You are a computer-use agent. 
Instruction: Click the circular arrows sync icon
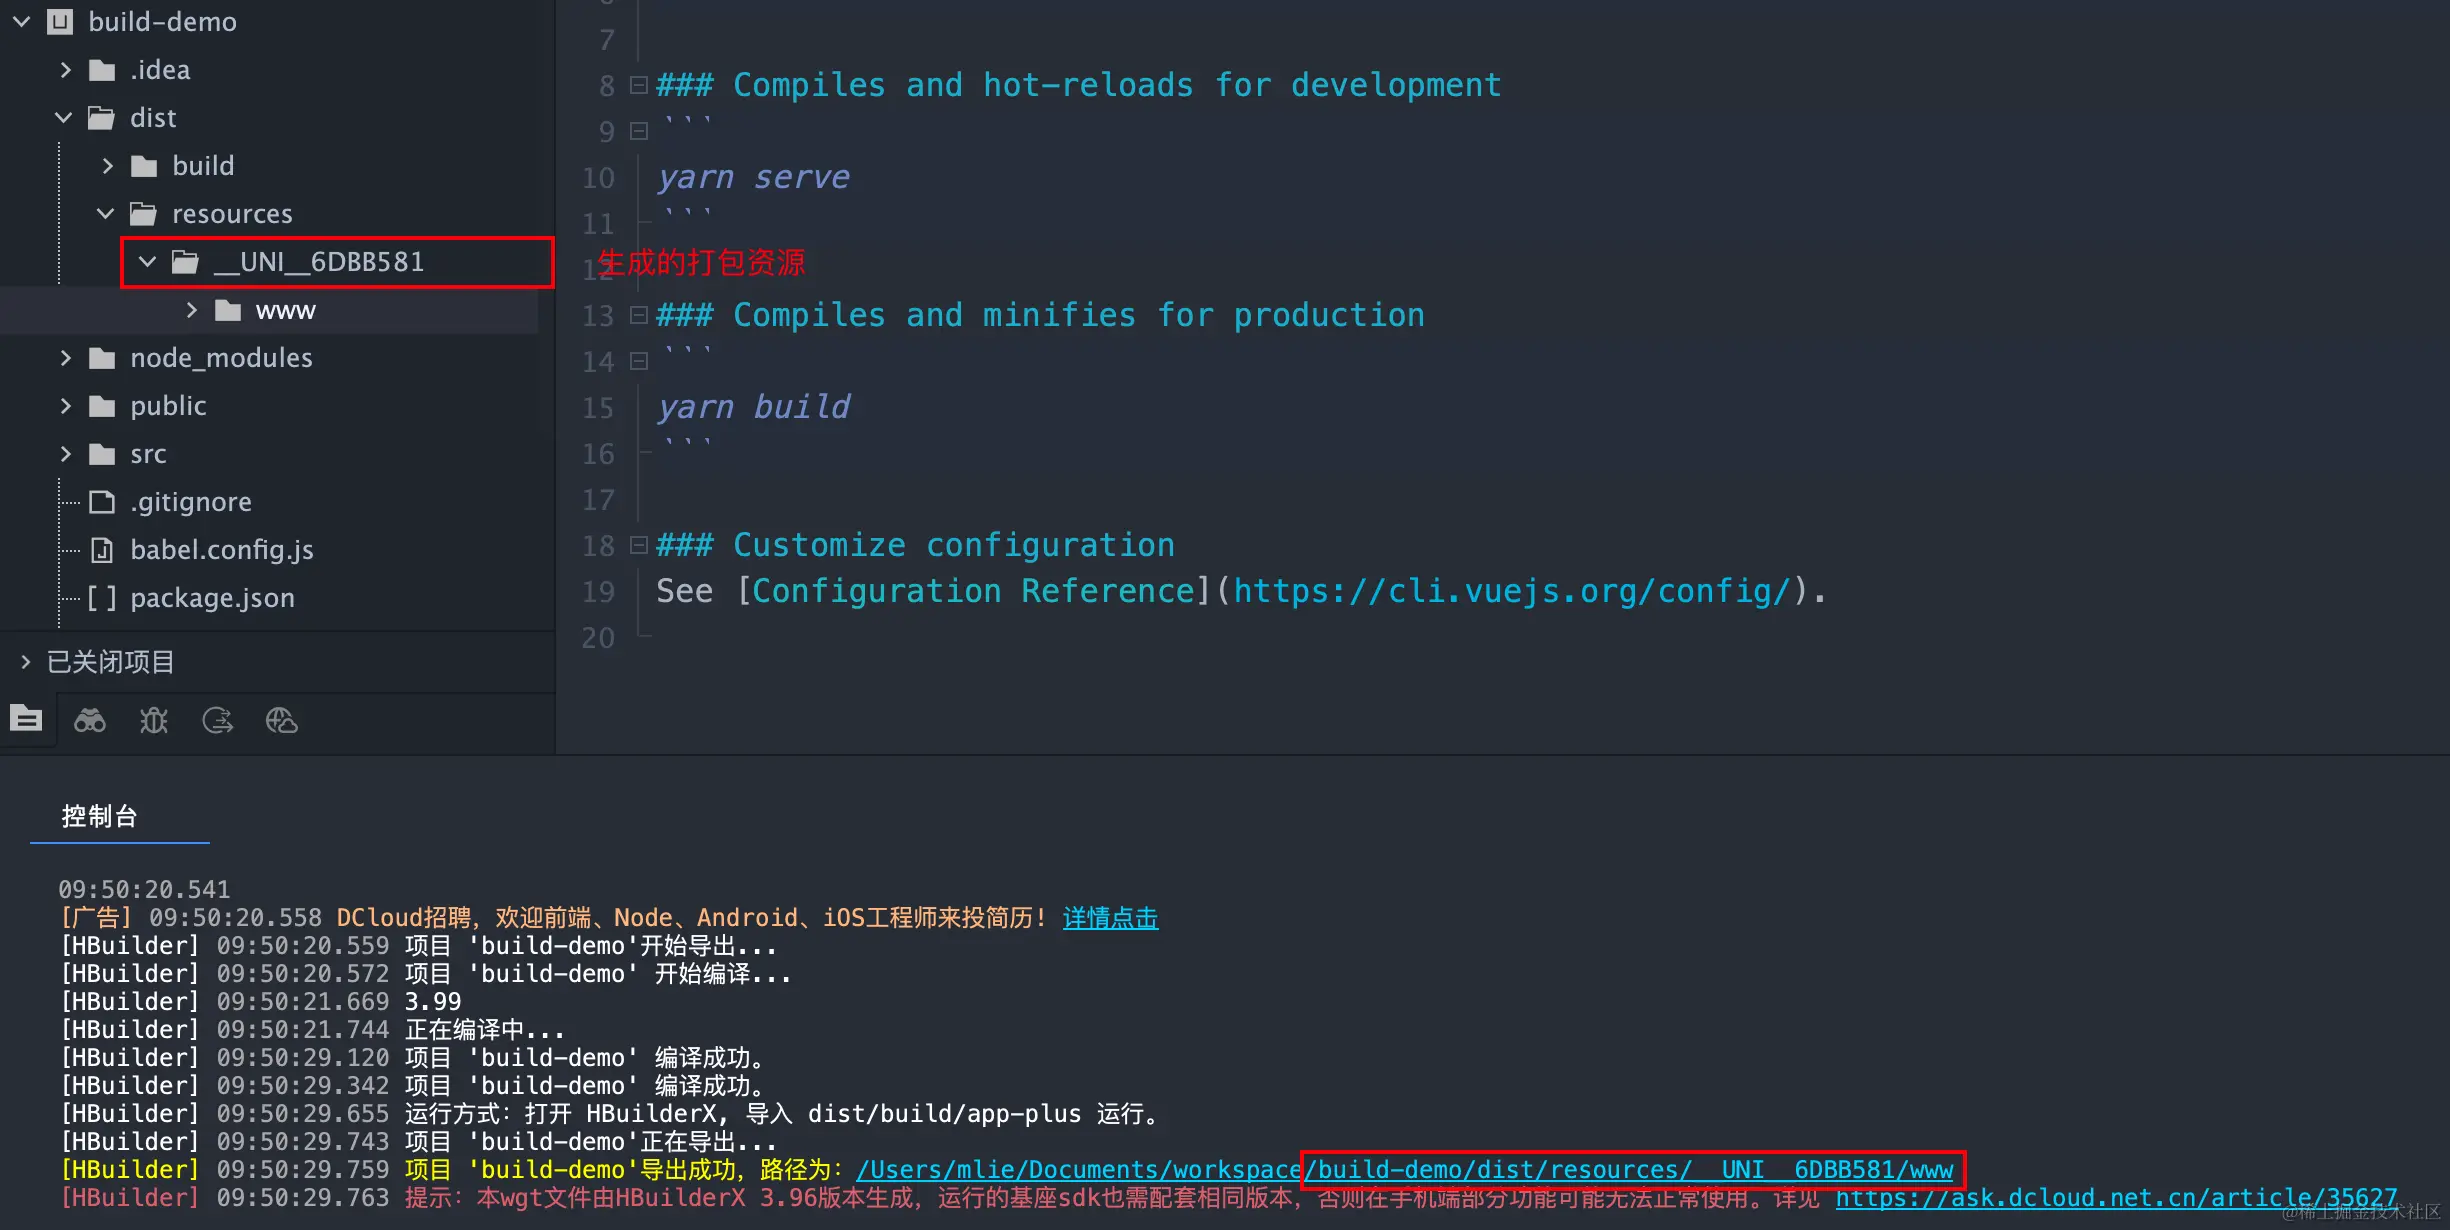click(217, 720)
